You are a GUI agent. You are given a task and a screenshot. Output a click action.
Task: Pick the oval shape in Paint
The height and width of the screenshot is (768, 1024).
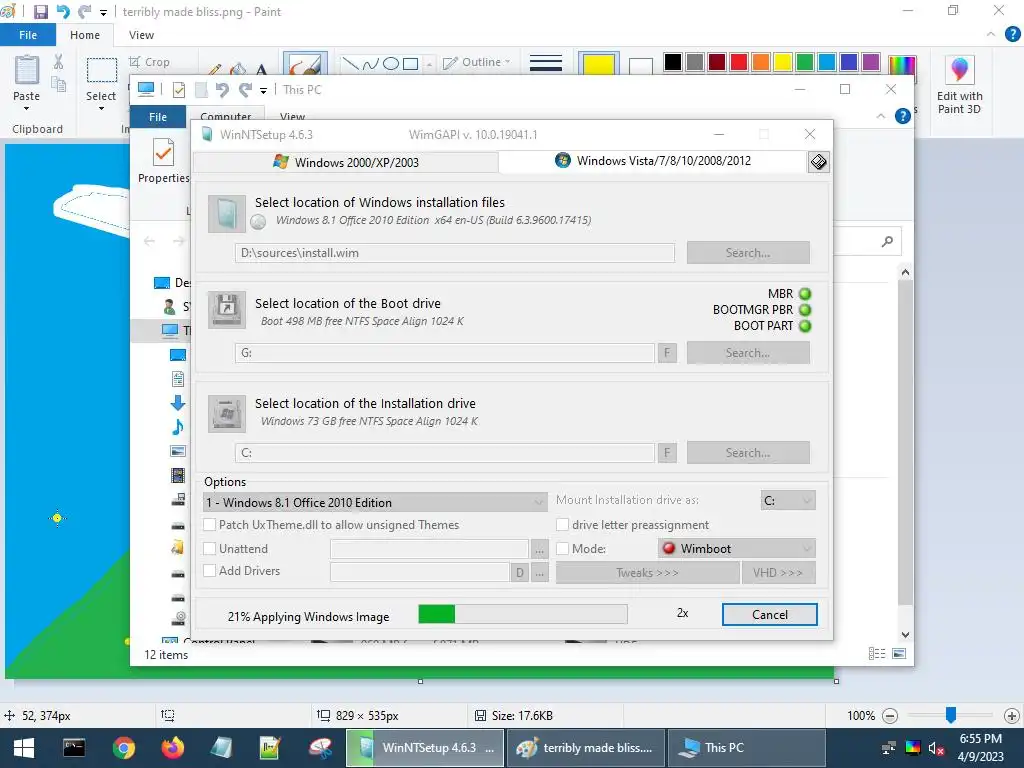391,63
